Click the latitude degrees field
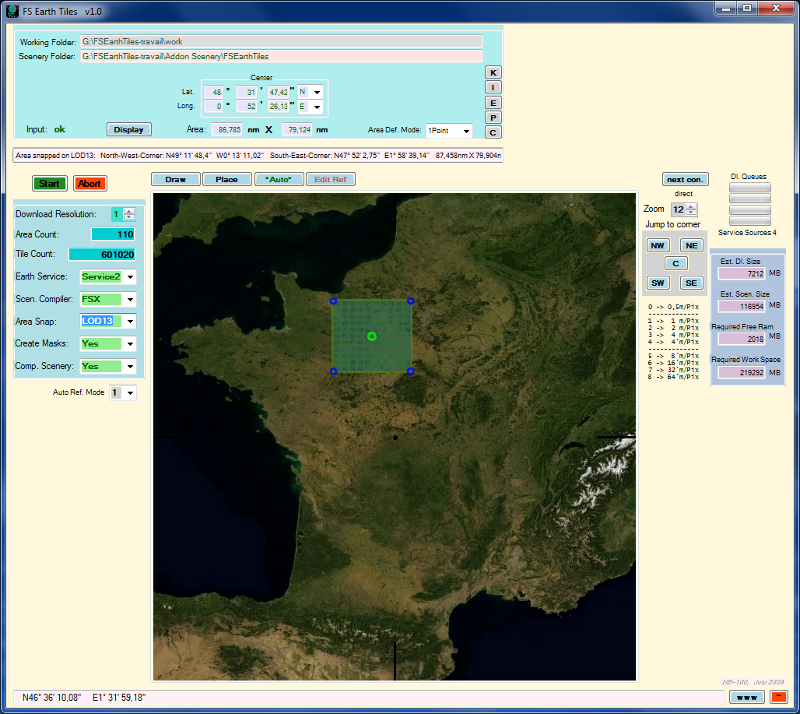This screenshot has height=714, width=800. pos(214,92)
